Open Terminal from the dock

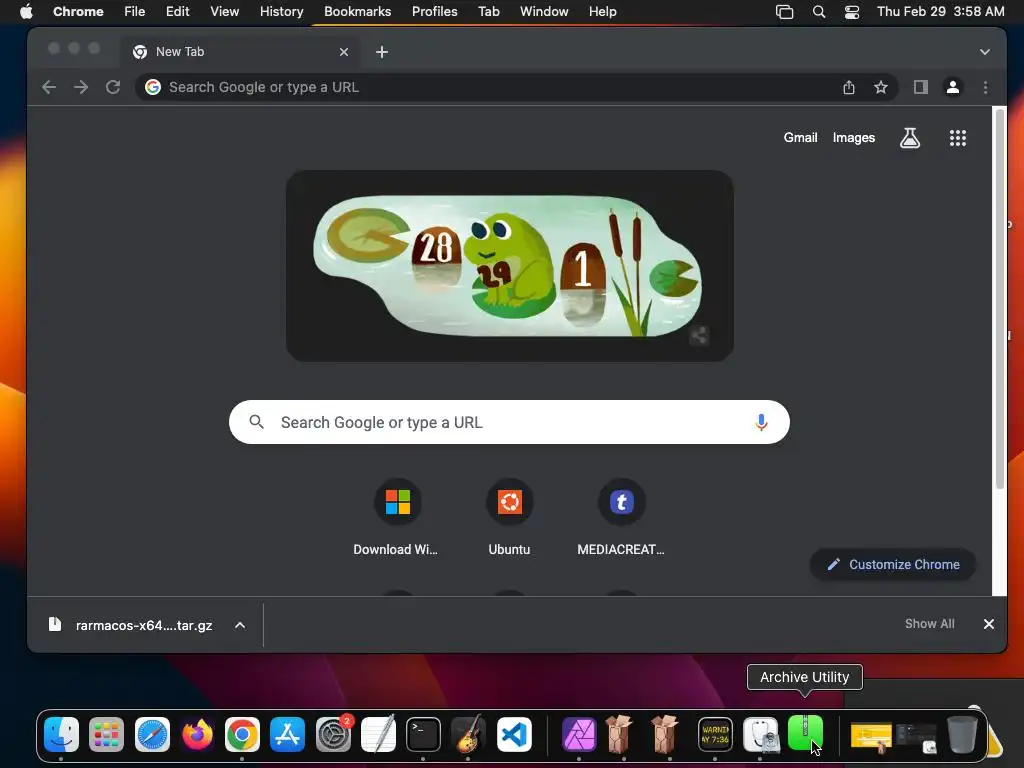(x=423, y=734)
